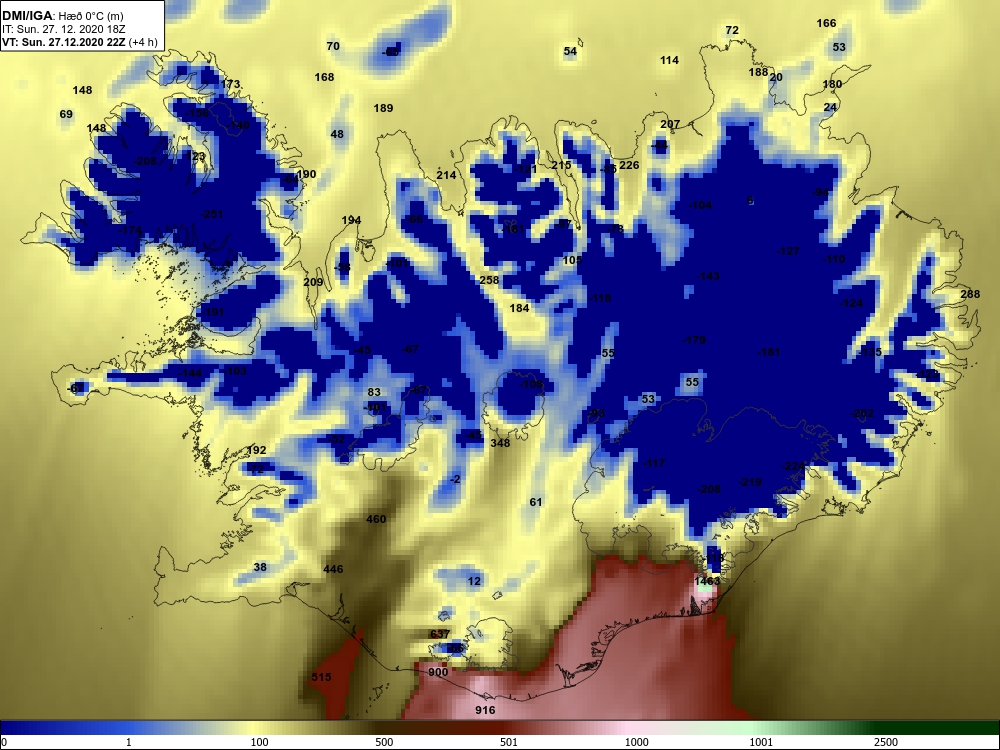Click the 214 map value
This screenshot has height=750, width=1000.
click(x=446, y=175)
